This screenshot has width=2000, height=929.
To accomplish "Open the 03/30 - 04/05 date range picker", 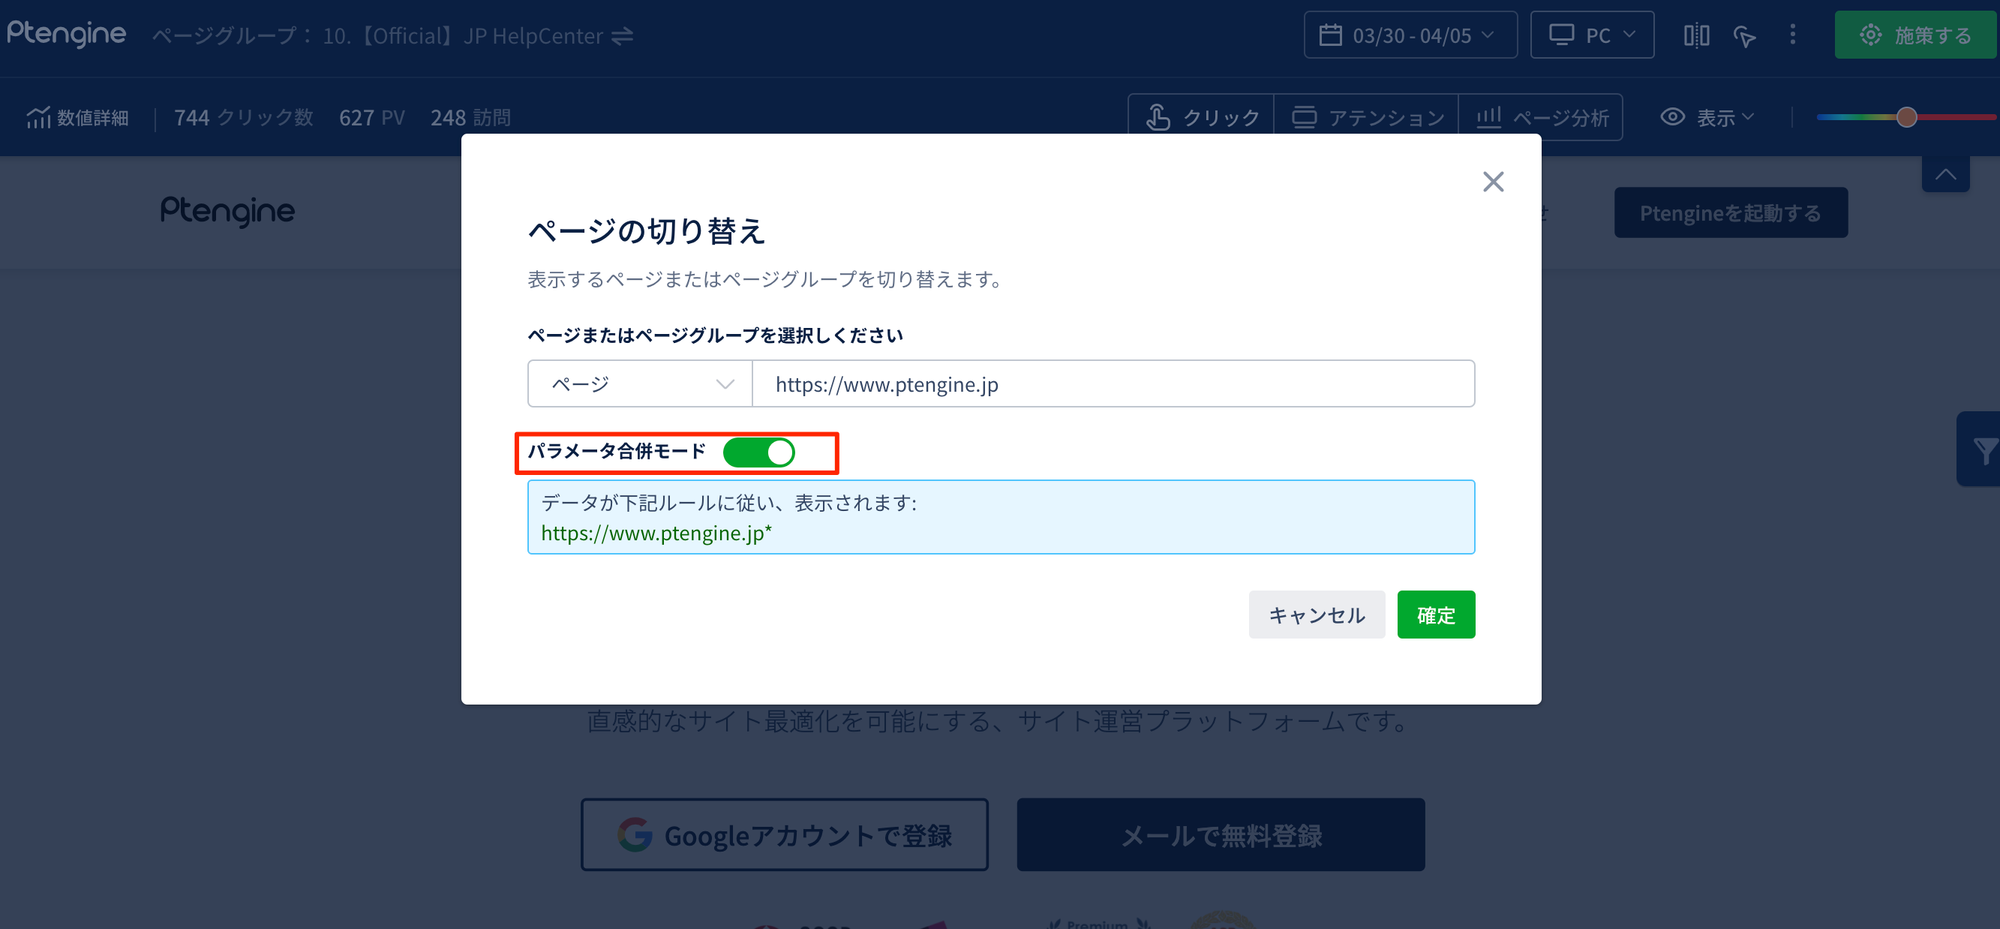I will pyautogui.click(x=1410, y=36).
